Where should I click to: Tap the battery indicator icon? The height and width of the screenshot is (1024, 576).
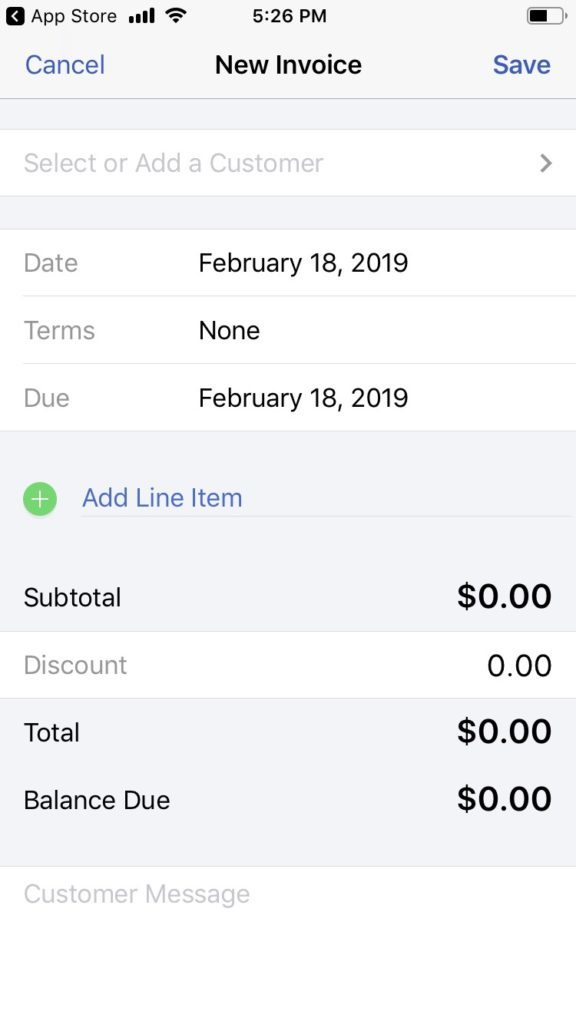pos(547,16)
